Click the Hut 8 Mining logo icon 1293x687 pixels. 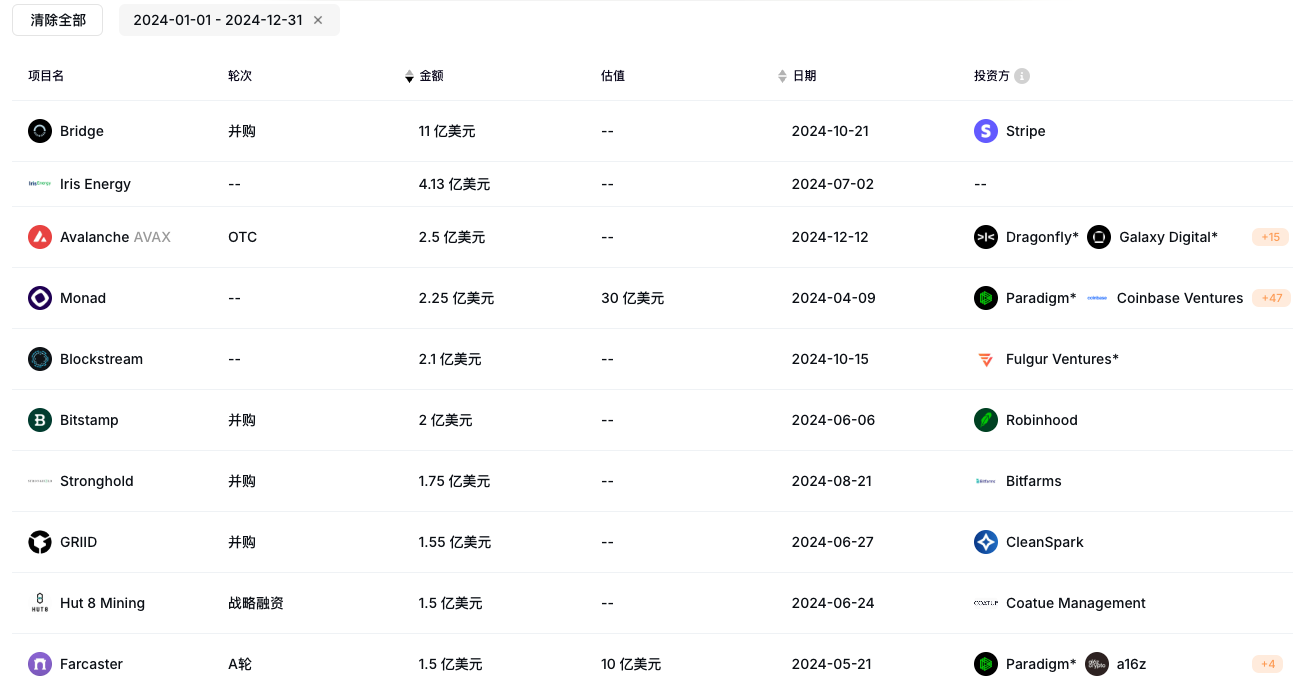pos(40,603)
